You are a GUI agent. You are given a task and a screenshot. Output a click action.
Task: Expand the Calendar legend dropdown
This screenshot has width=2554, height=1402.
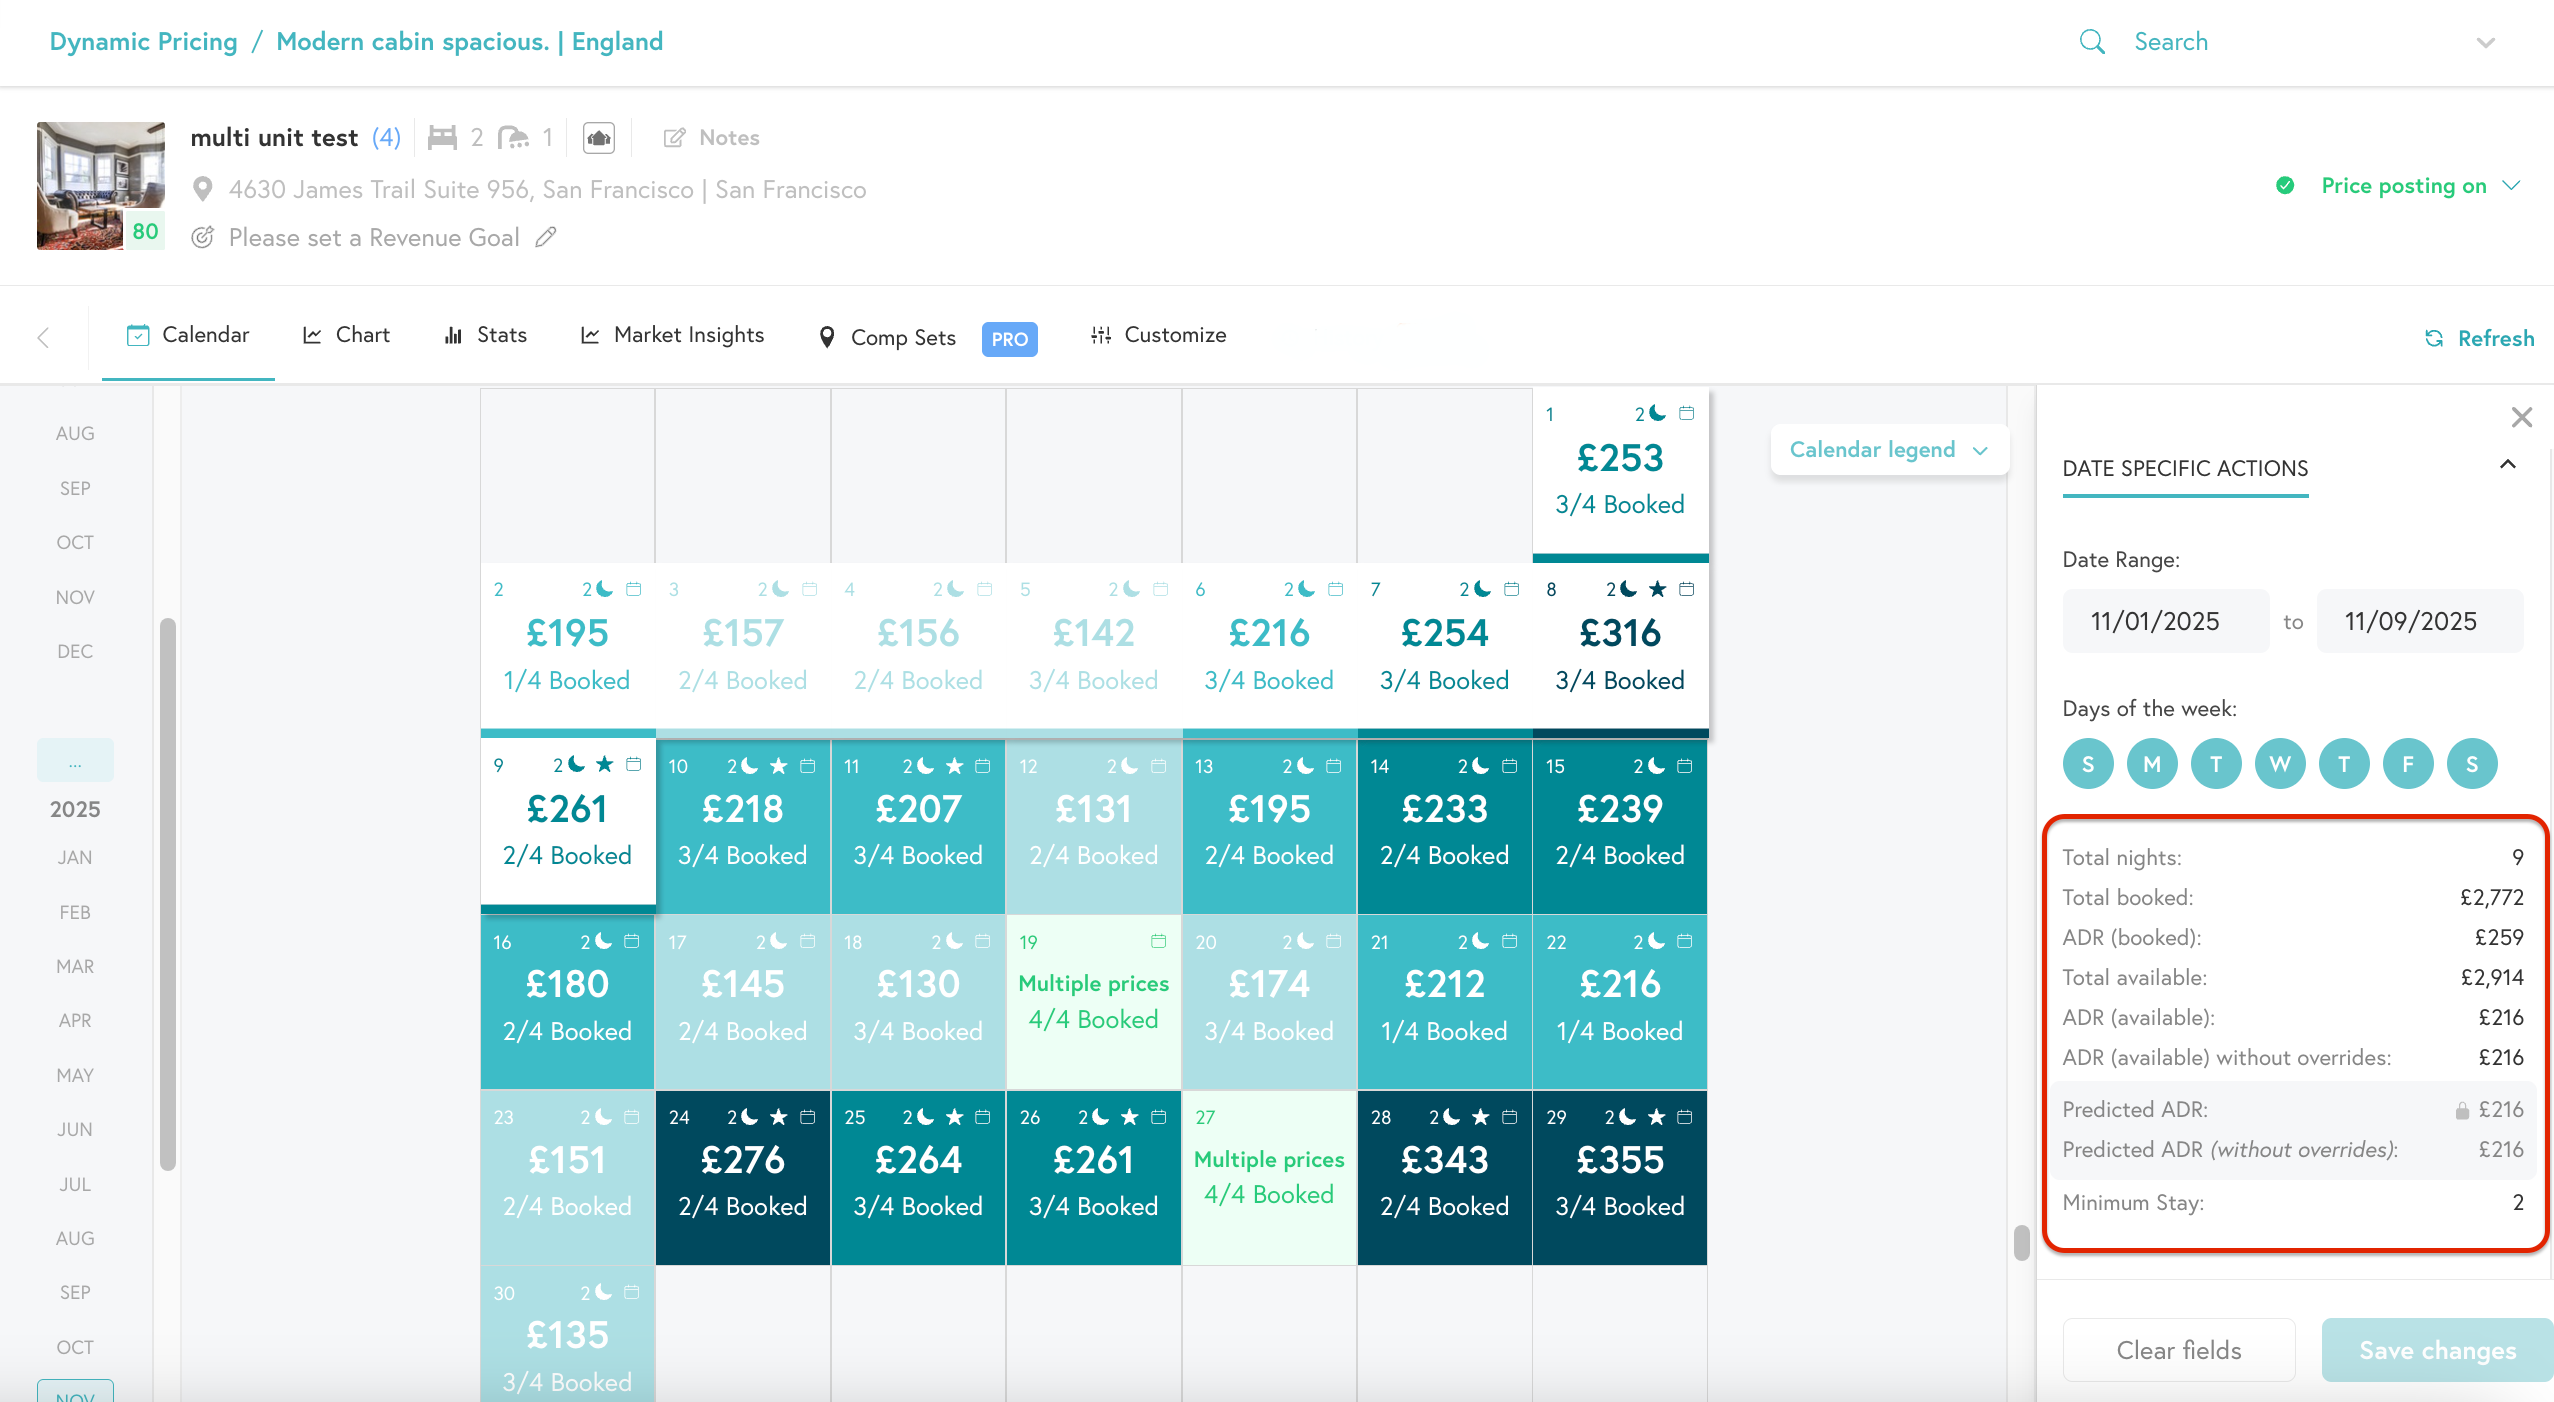coord(1888,450)
